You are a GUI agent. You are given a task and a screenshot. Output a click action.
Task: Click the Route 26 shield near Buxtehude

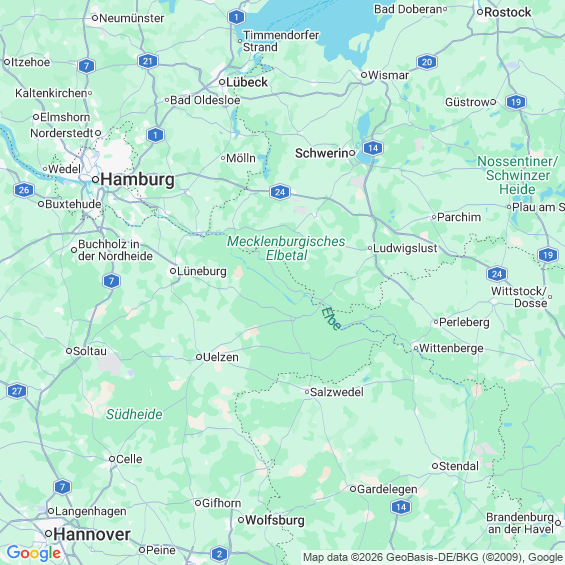point(24,190)
